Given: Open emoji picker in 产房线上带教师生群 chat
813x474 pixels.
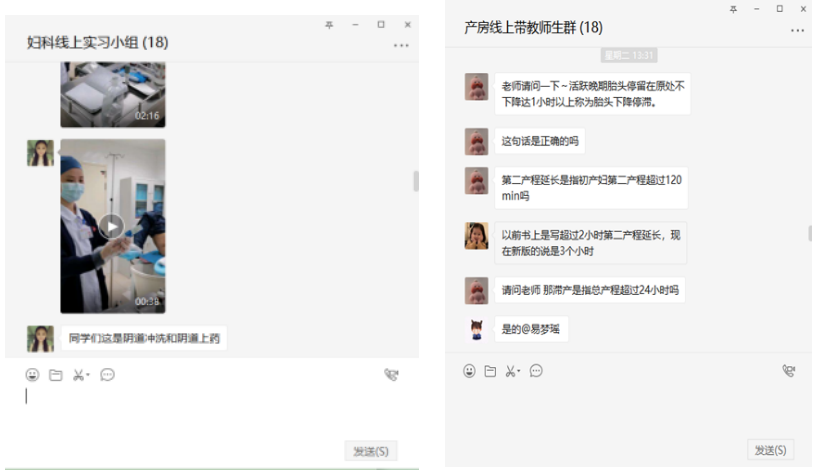Looking at the screenshot, I should (469, 371).
